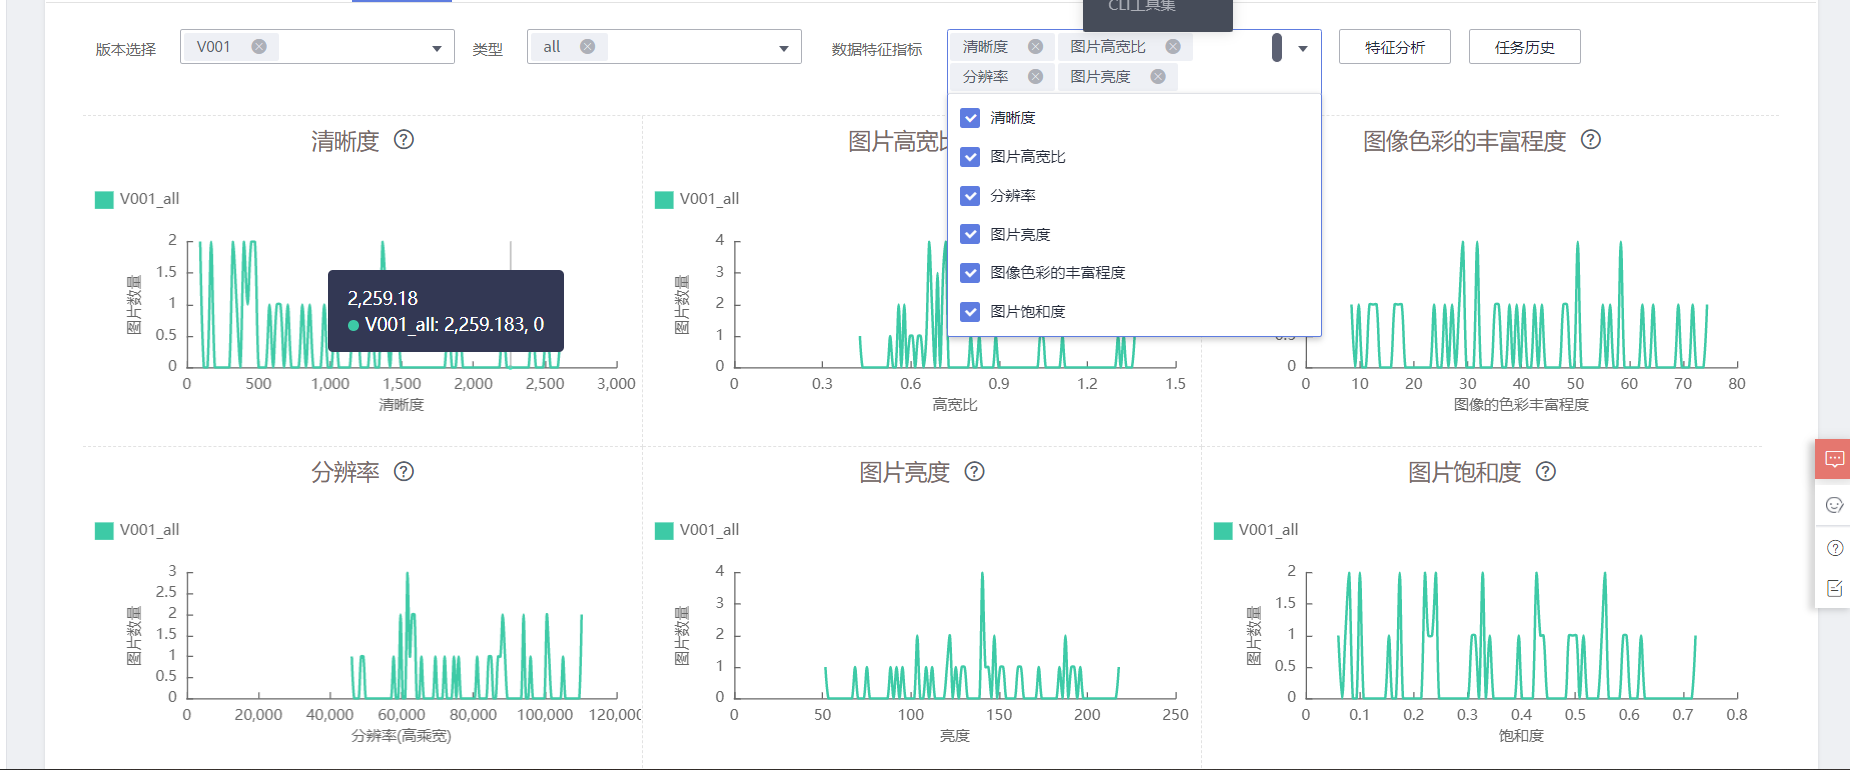
Task: Open the smiley satisfaction survey icon
Action: coord(1834,504)
